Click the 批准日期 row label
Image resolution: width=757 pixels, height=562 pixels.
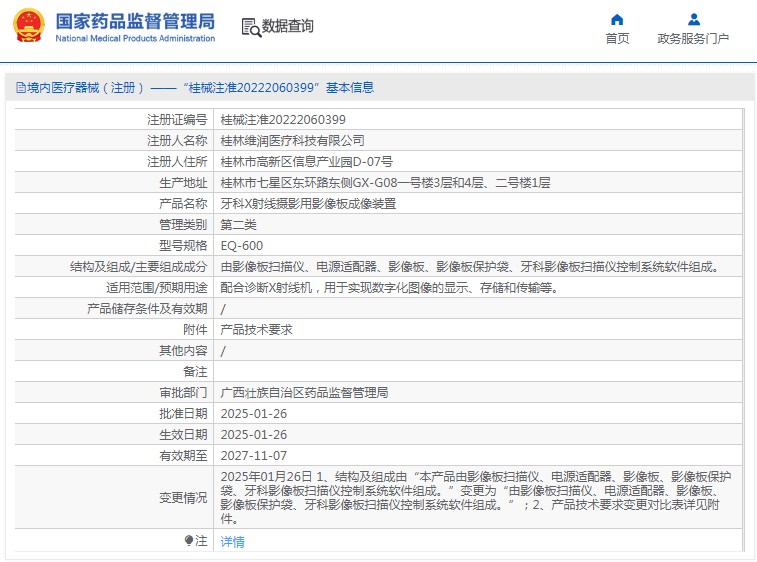tap(183, 414)
